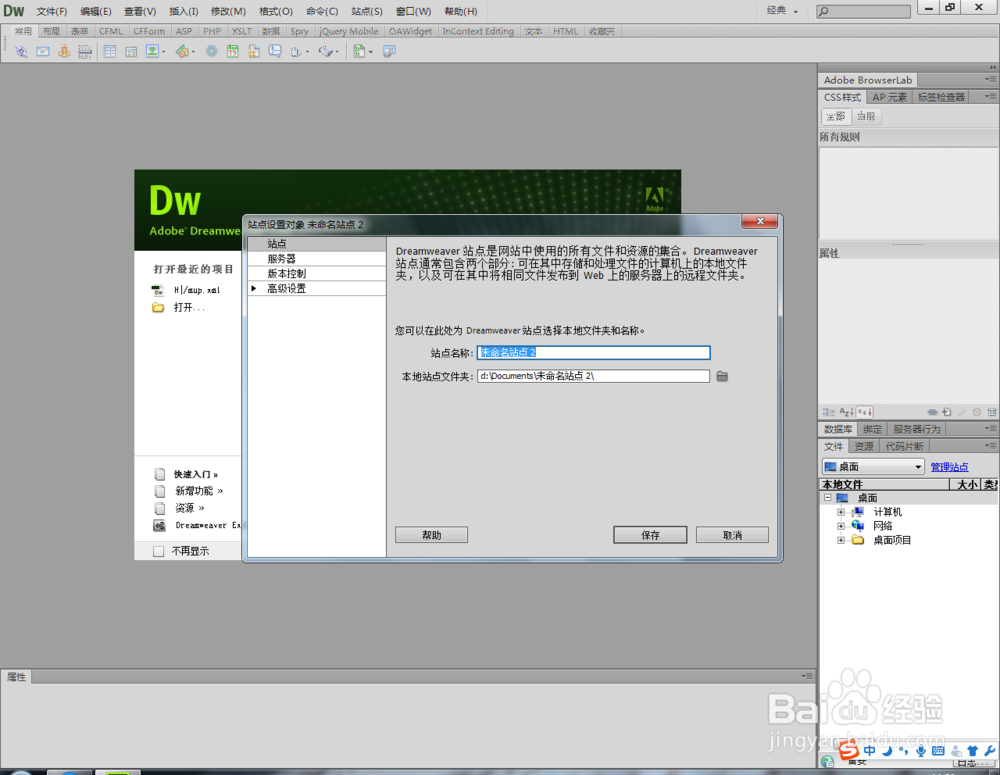Click the 保存 button
The image size is (1000, 775).
pos(650,535)
